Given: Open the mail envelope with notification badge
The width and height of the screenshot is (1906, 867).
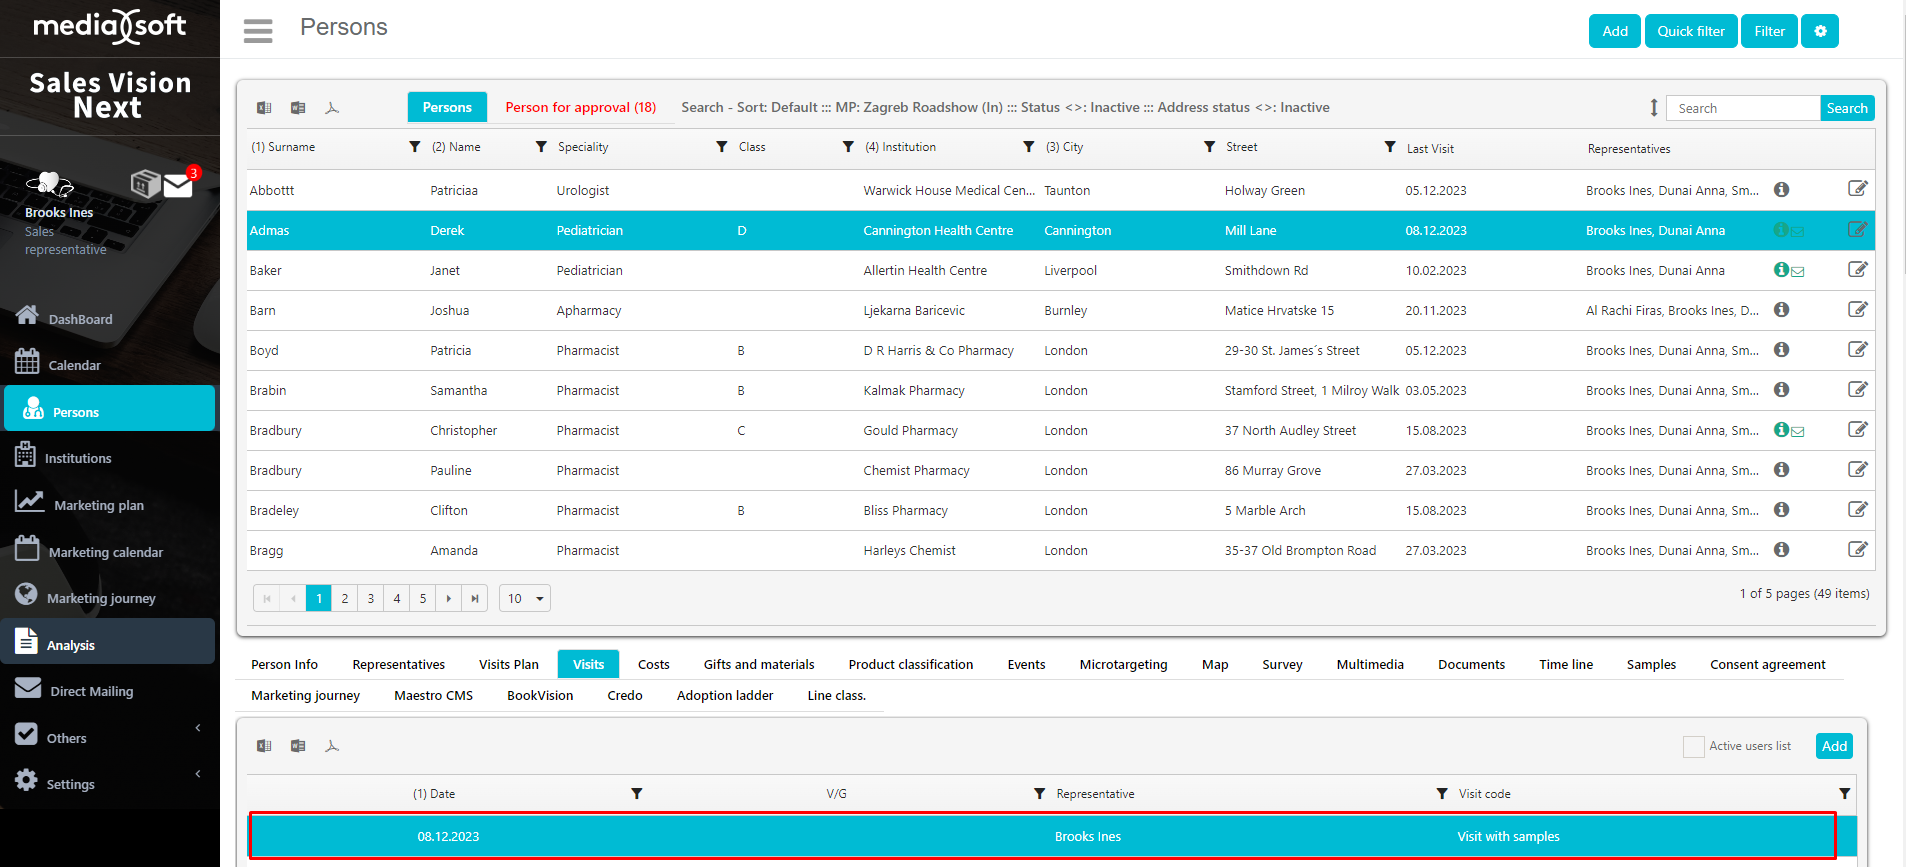Looking at the screenshot, I should (x=179, y=185).
